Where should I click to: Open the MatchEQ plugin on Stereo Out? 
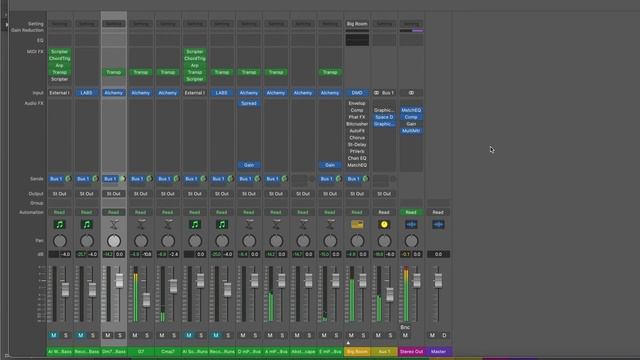pyautogui.click(x=411, y=110)
